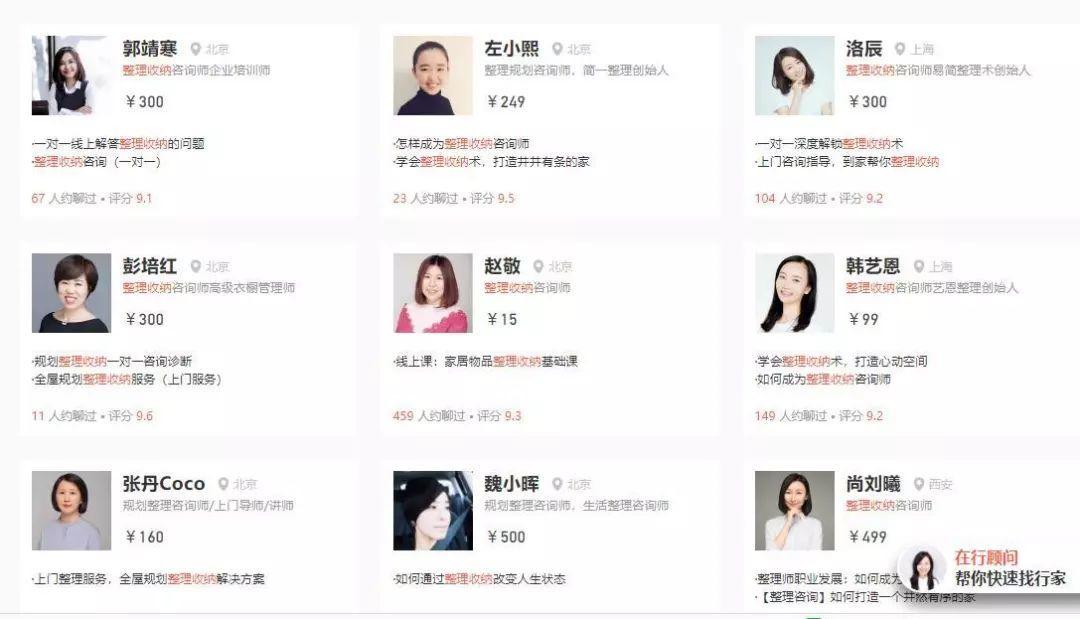Image resolution: width=1080 pixels, height=619 pixels.
Task: Open 韩艺恩's profile photo
Action: click(x=794, y=293)
